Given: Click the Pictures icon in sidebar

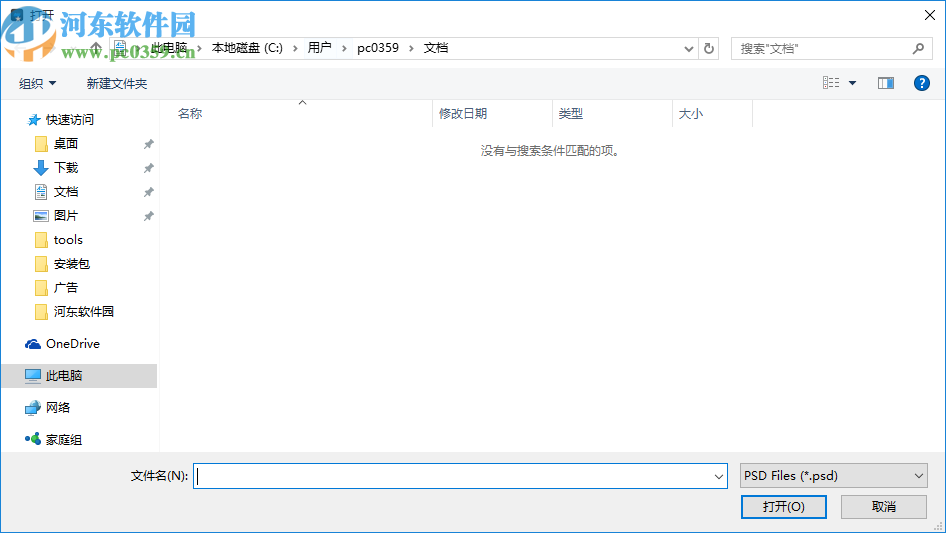Looking at the screenshot, I should 41,215.
